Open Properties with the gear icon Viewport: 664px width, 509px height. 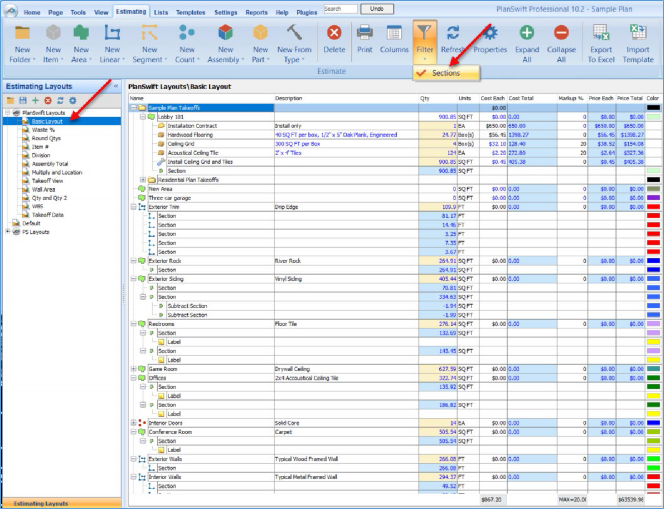tap(490, 33)
